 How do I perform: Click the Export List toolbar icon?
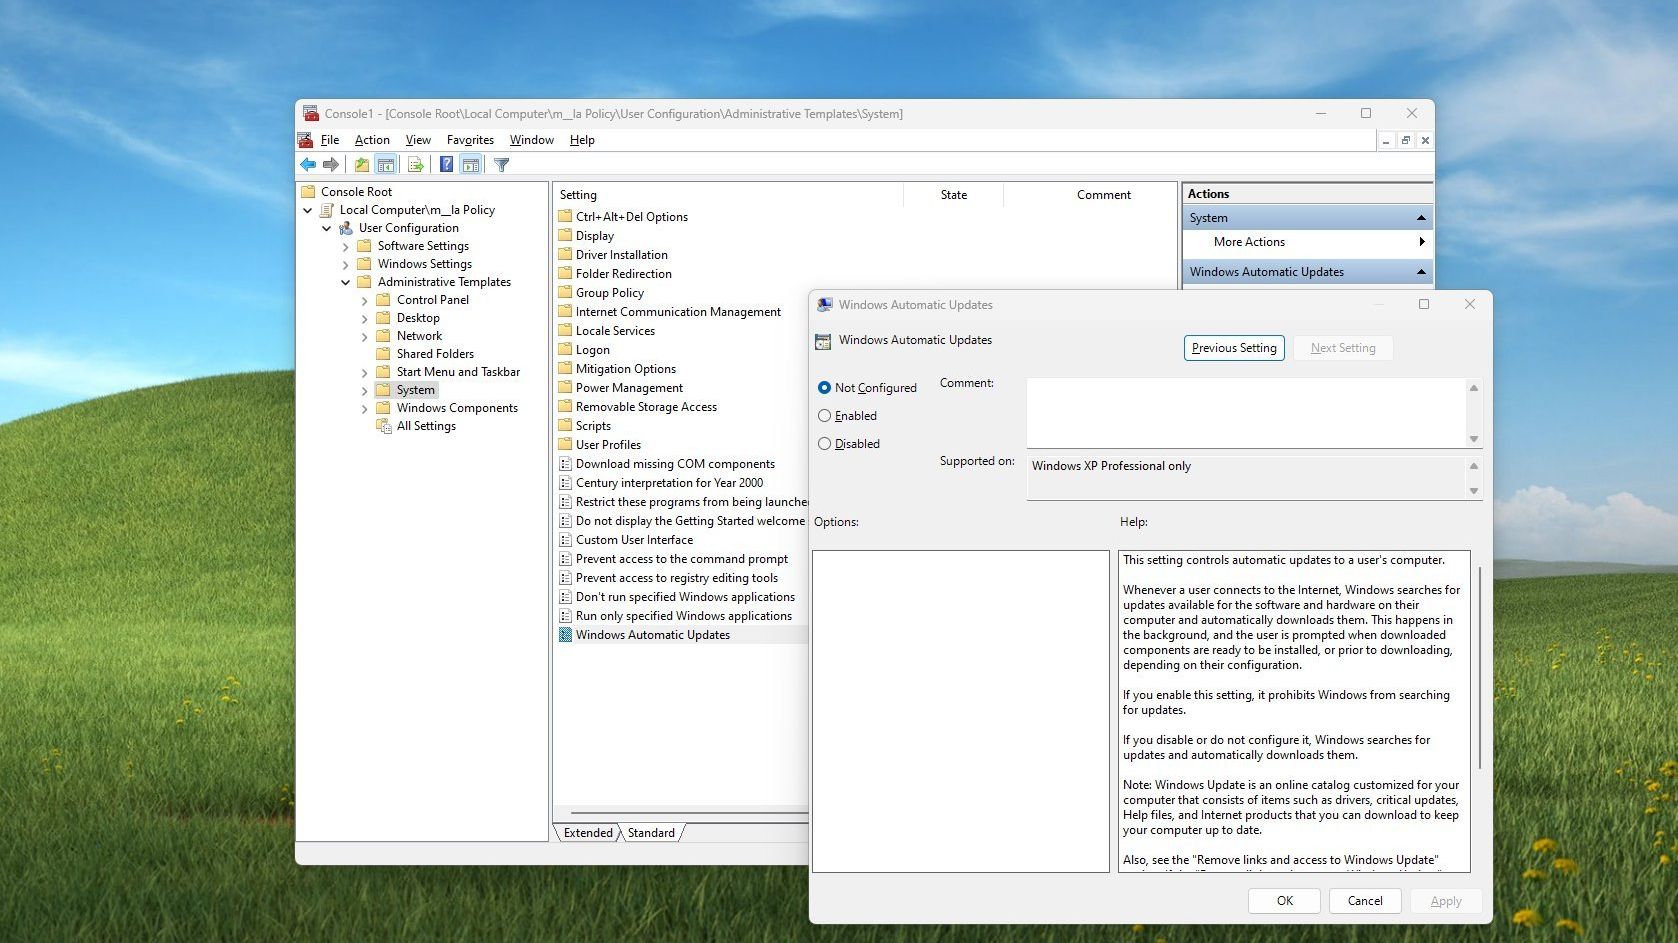click(415, 165)
